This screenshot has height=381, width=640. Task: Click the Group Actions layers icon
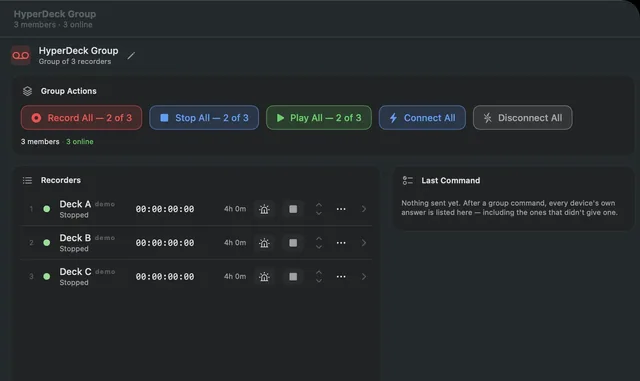27,91
